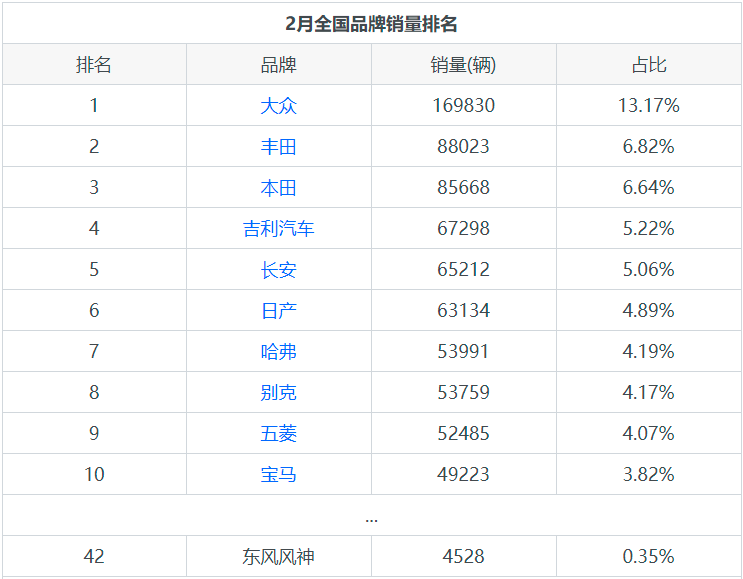Image resolution: width=743 pixels, height=579 pixels.
Task: Open the 哈弗 brand link
Action: (278, 352)
